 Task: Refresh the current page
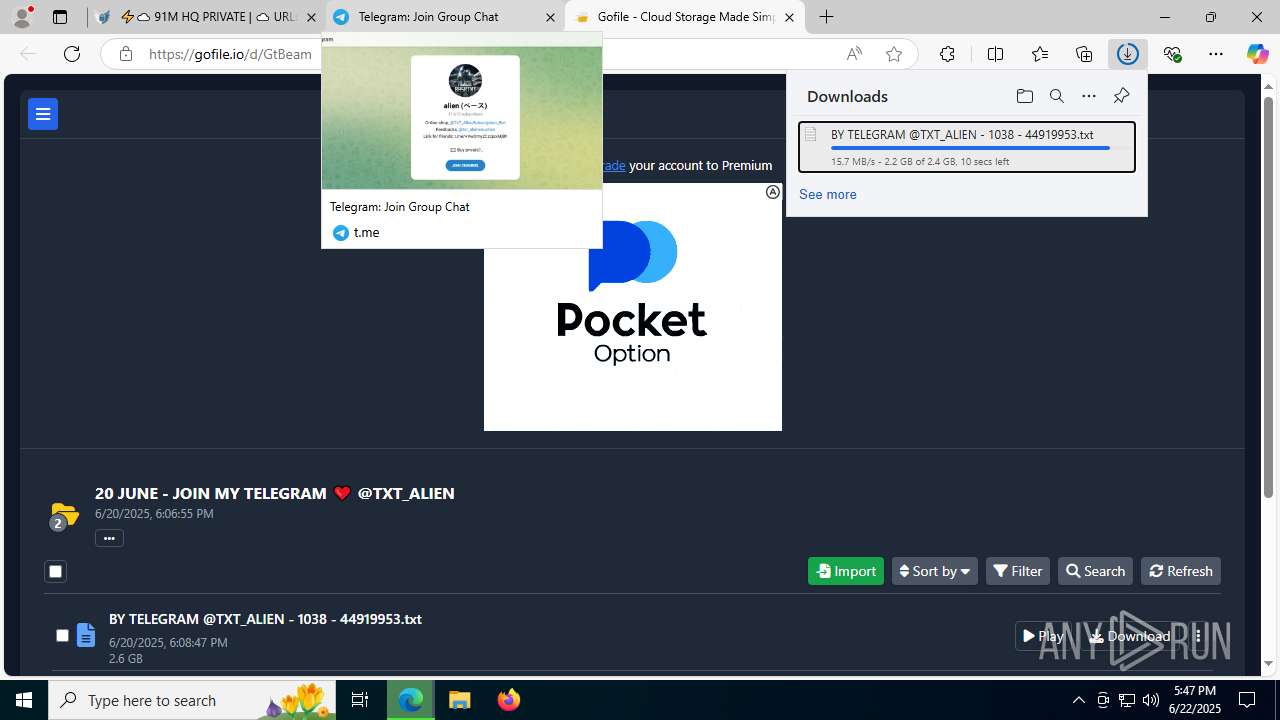point(72,54)
